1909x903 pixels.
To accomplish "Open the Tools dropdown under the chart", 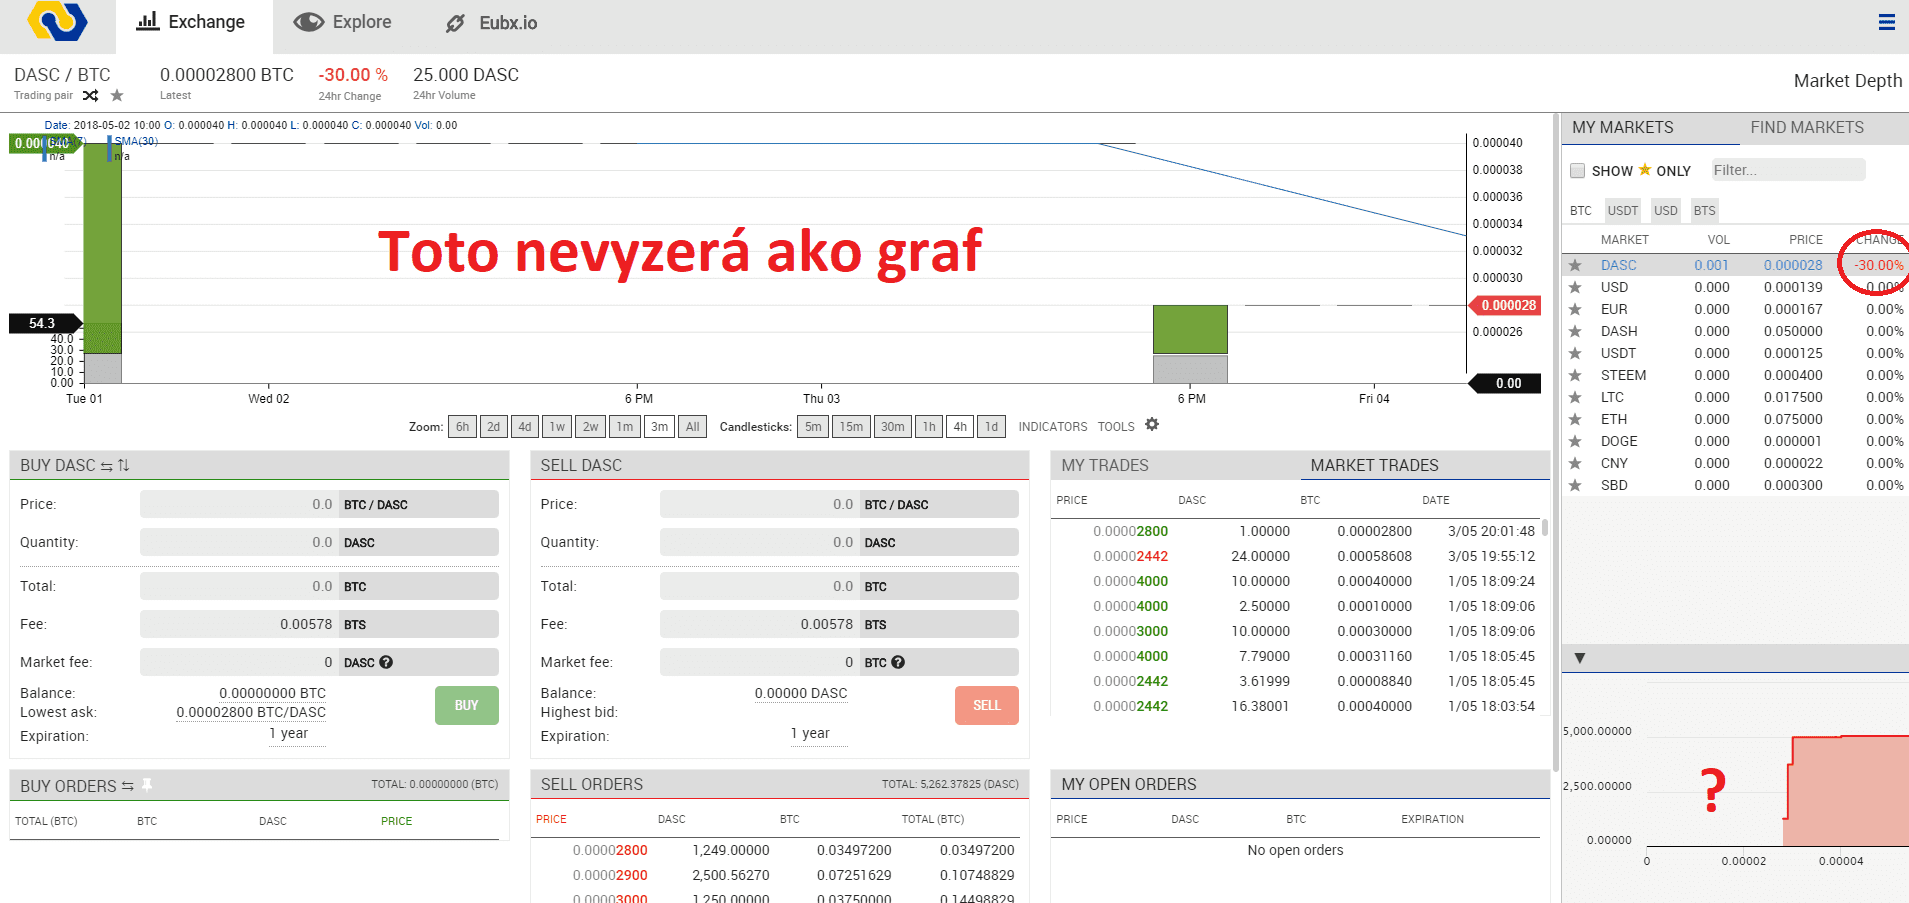I will click(x=1115, y=427).
